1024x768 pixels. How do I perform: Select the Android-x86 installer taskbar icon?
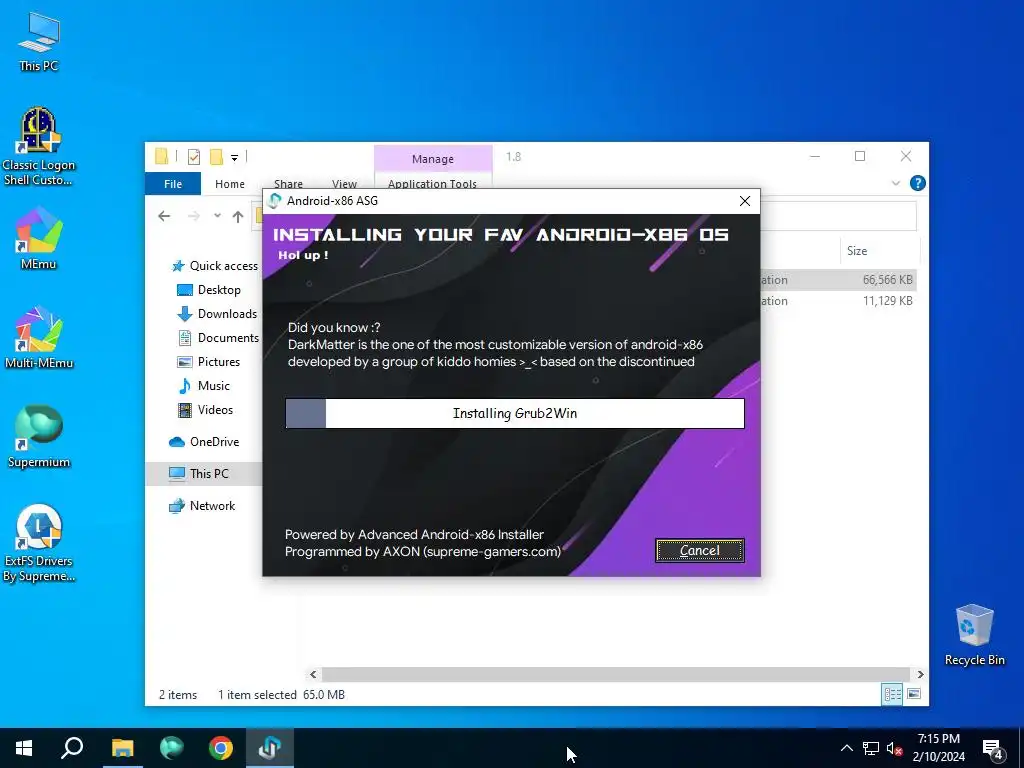tap(270, 748)
